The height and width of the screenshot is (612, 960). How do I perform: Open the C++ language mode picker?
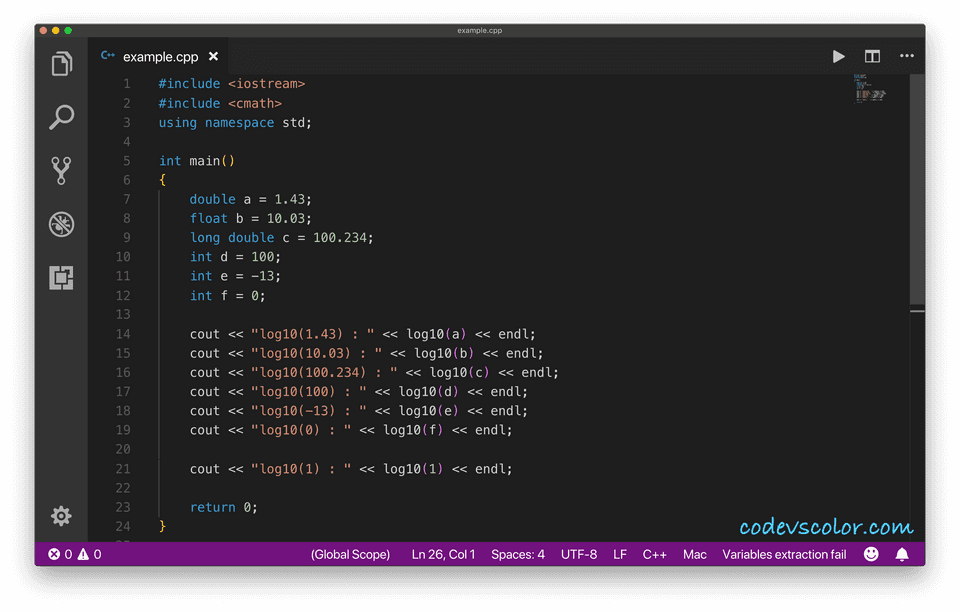pos(655,553)
